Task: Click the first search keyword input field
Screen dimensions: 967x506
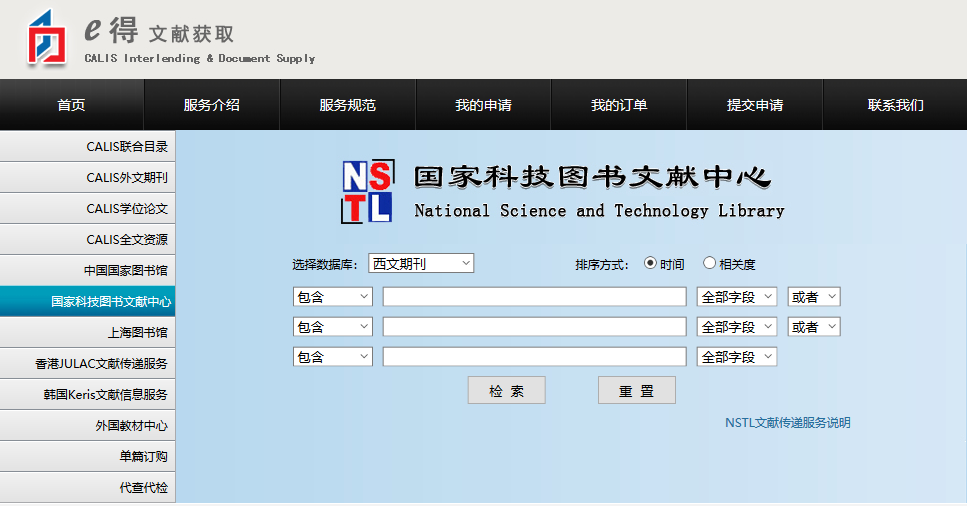Action: (x=535, y=297)
